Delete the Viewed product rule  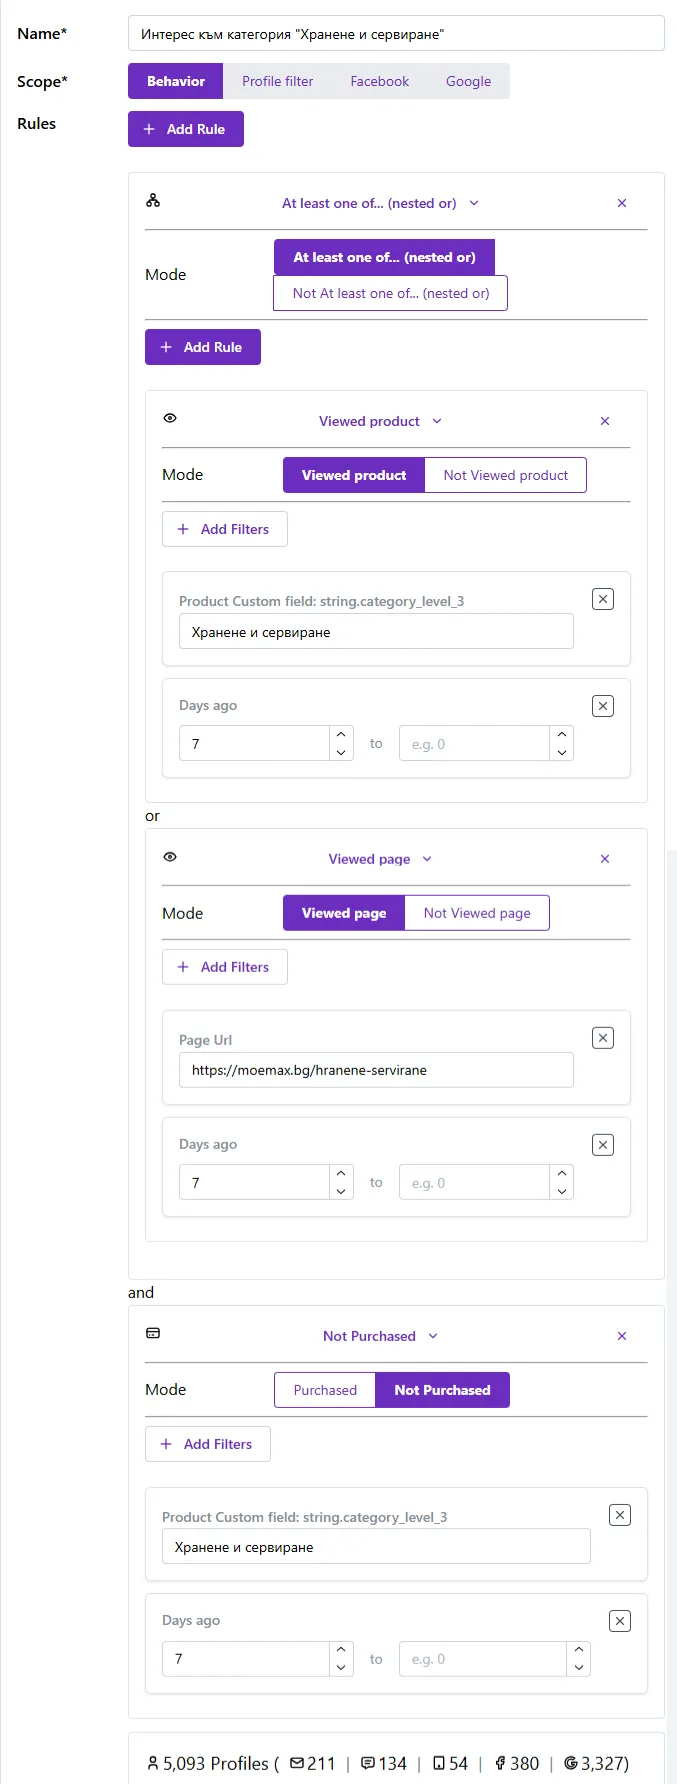point(605,421)
